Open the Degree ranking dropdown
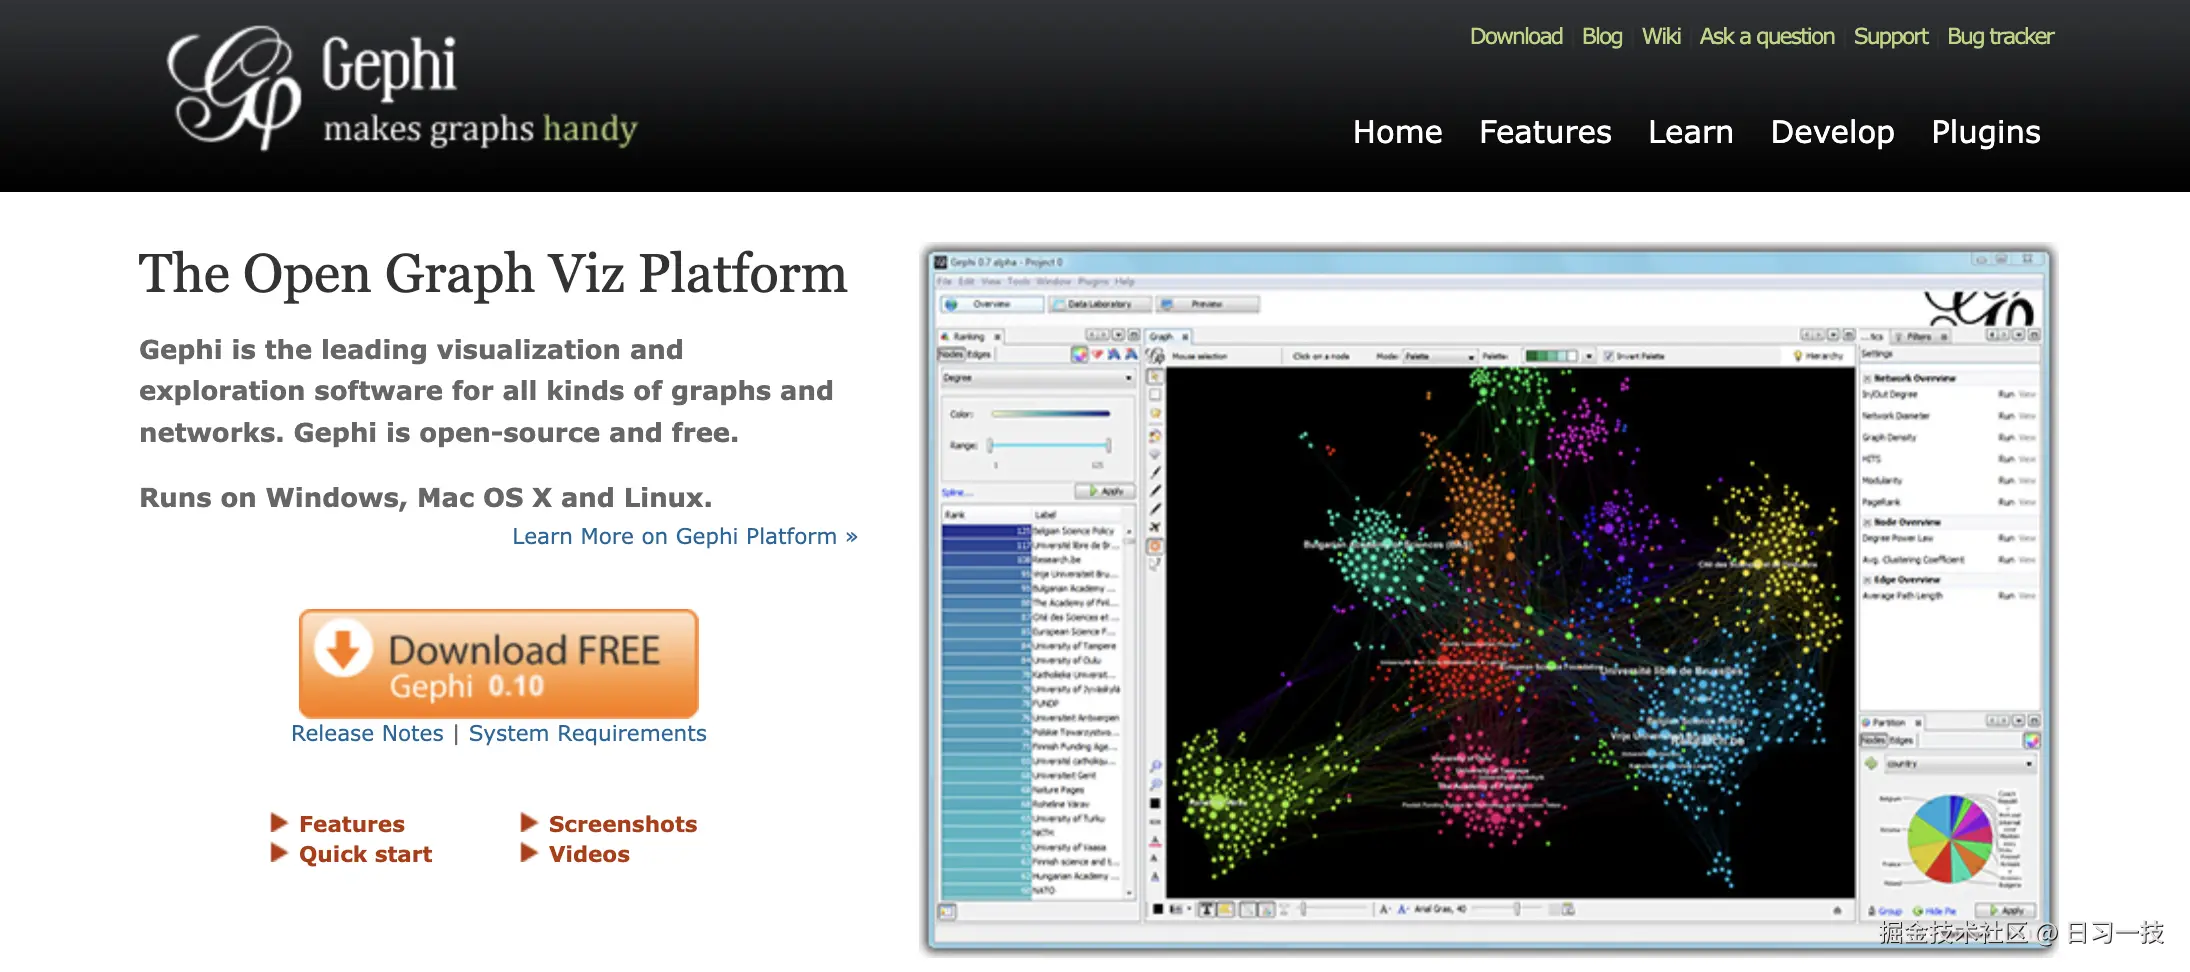Screen dimensions: 2190x972 [1036, 378]
